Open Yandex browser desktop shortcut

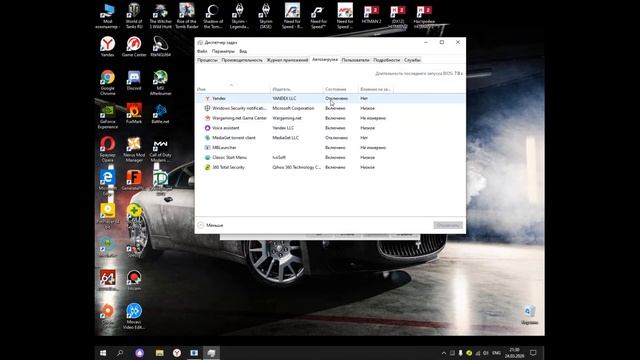[108, 46]
